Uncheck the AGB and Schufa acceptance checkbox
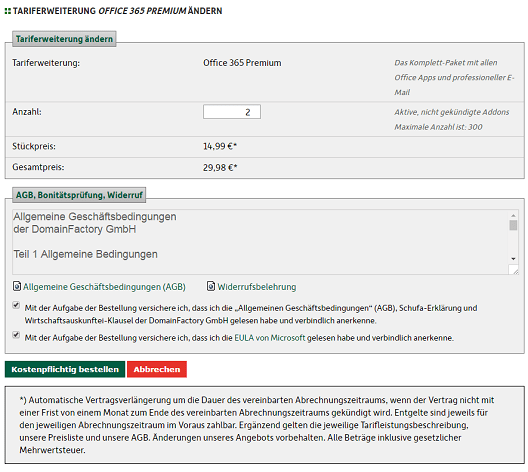 (x=16, y=305)
